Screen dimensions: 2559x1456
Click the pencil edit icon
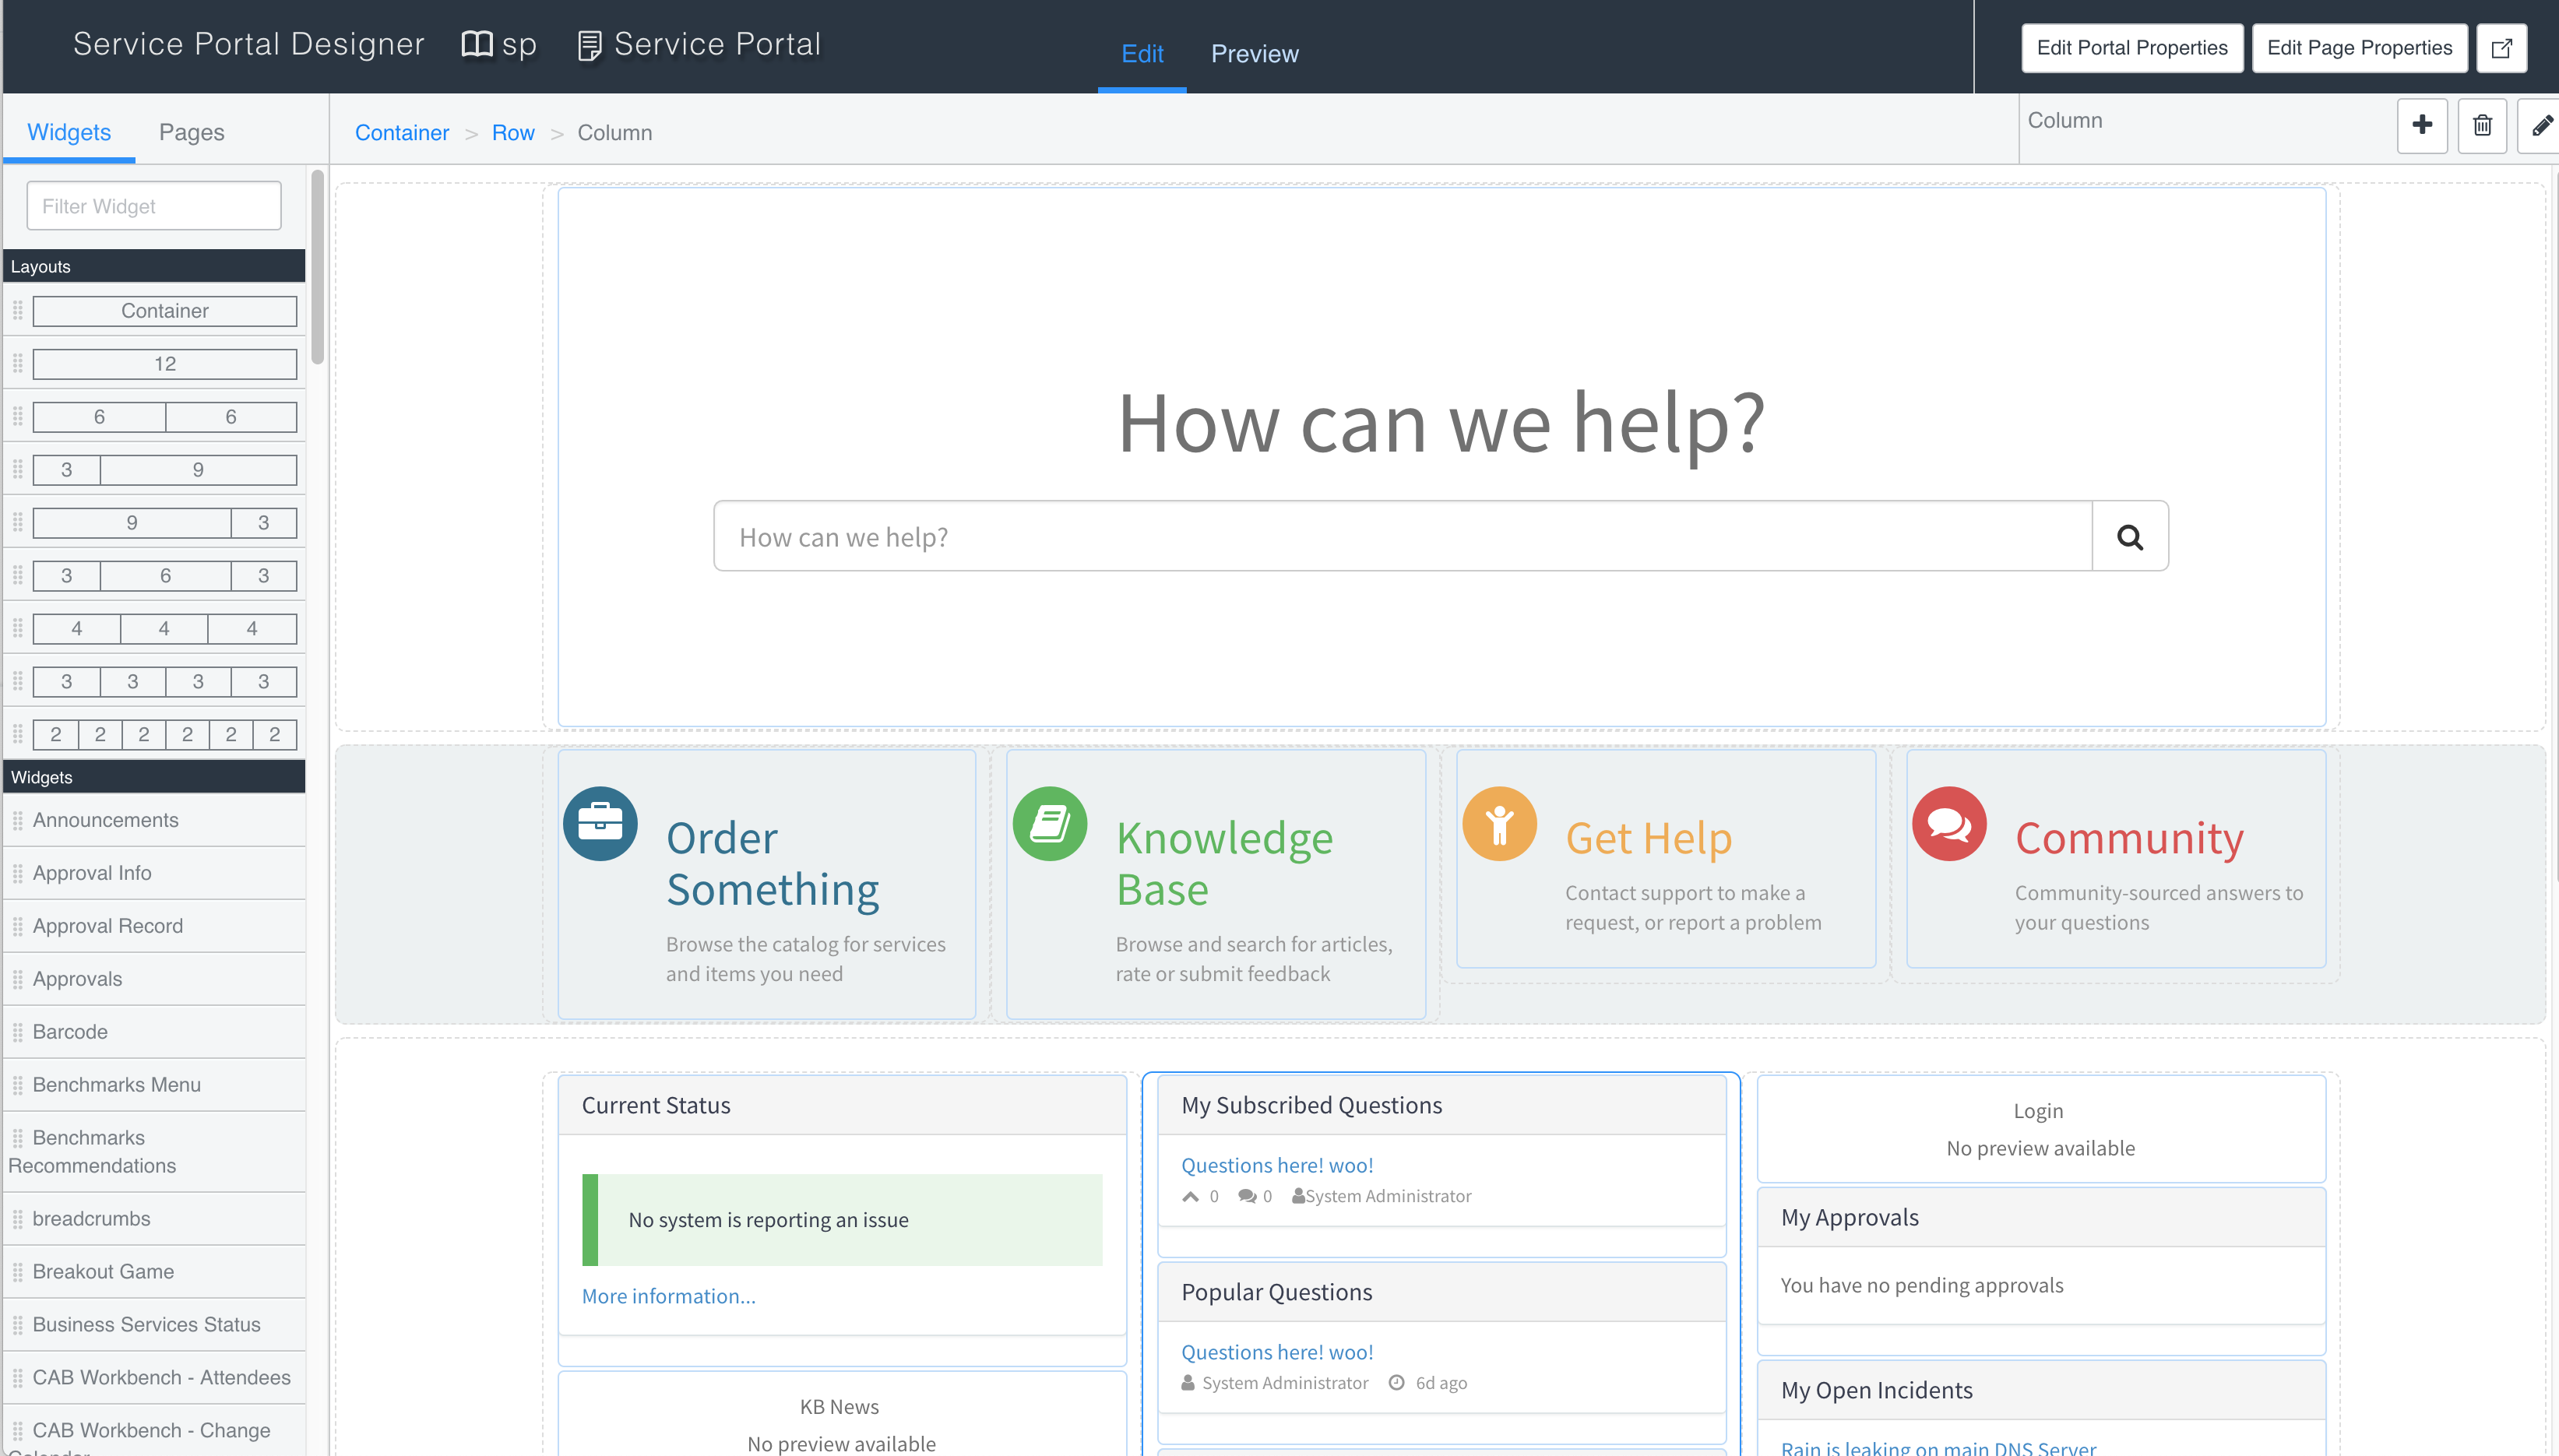2540,125
